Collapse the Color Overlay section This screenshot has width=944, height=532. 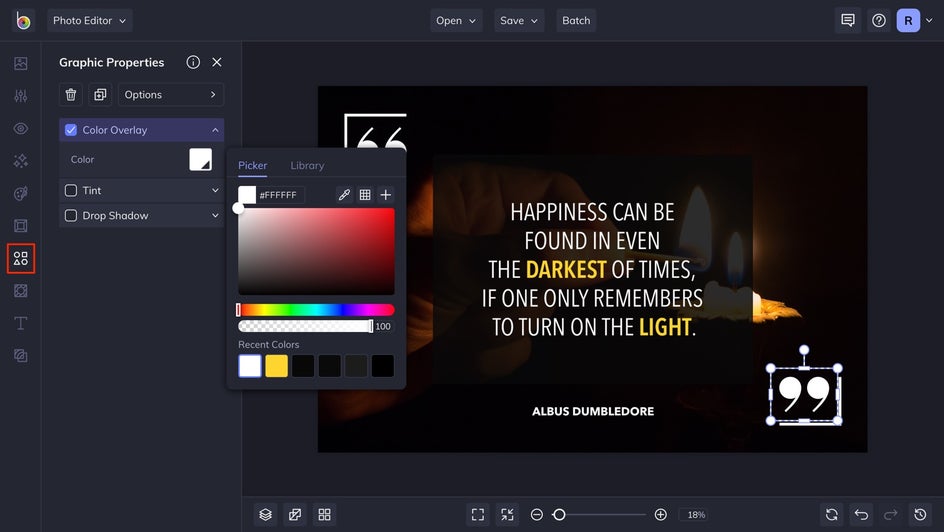(215, 130)
